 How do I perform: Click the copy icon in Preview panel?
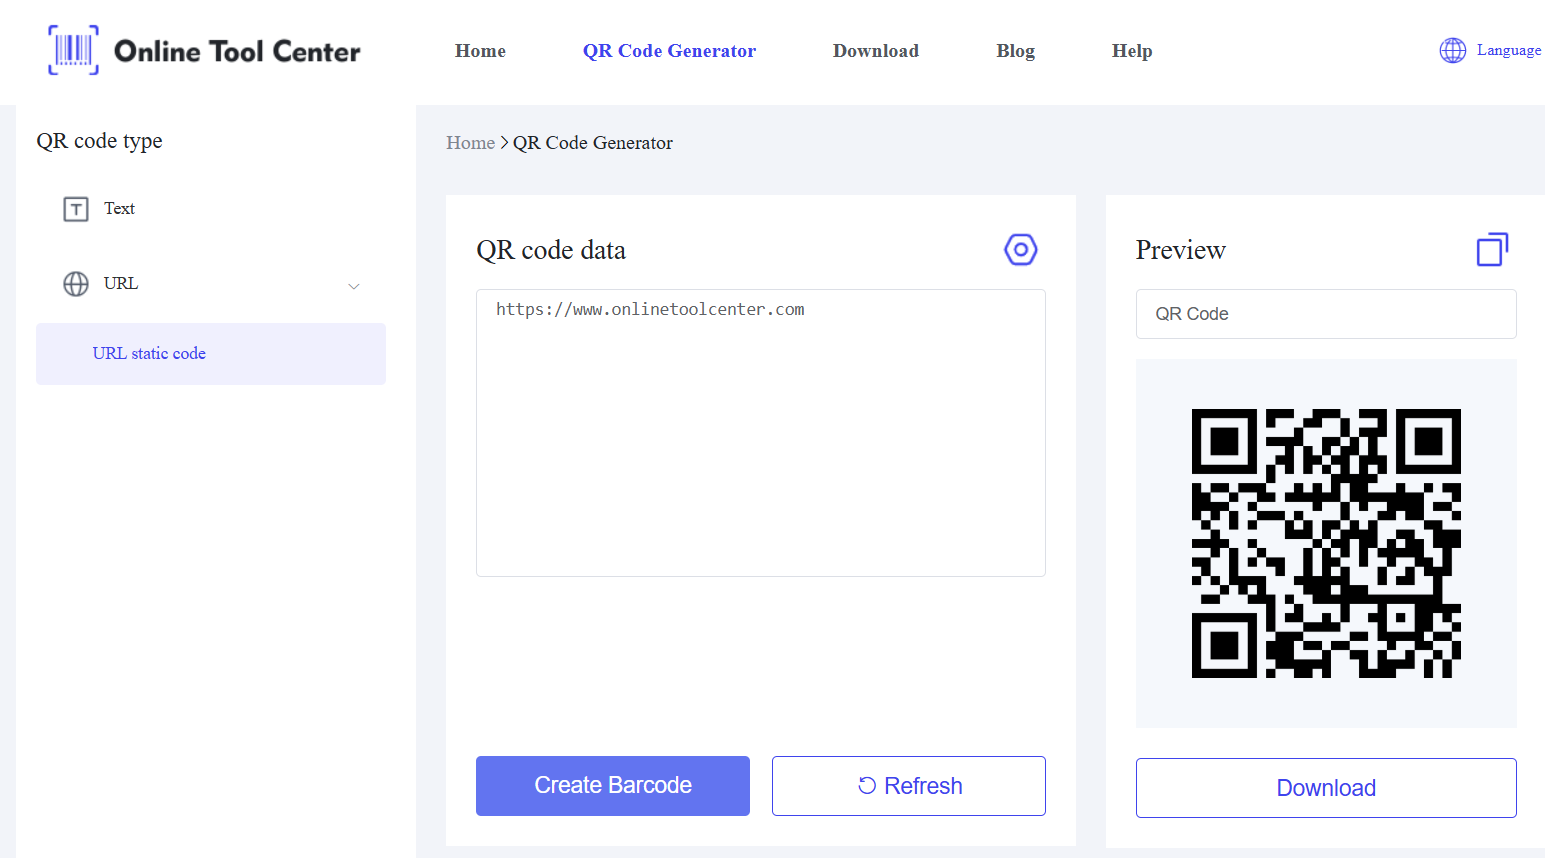coord(1492,249)
